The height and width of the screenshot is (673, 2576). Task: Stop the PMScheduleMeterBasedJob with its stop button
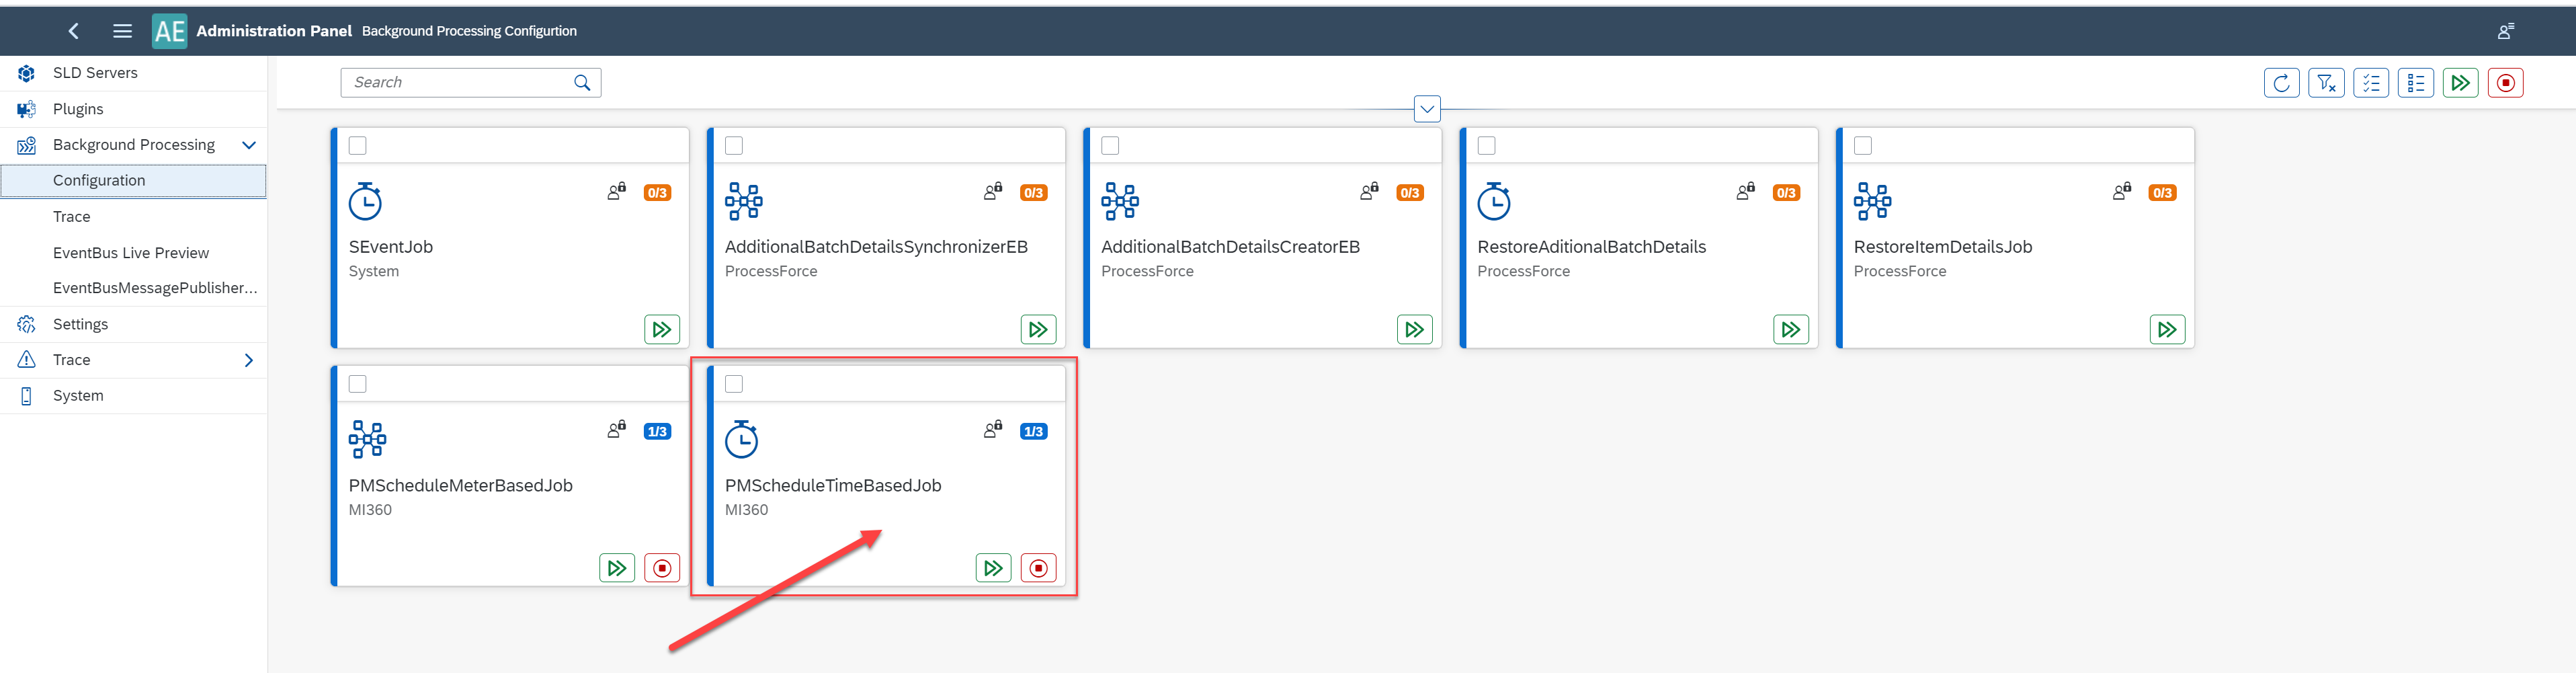(661, 567)
